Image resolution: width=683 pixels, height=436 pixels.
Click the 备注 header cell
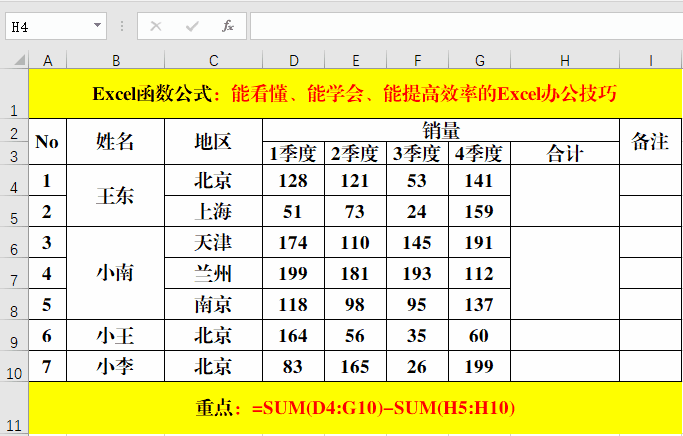tap(651, 142)
